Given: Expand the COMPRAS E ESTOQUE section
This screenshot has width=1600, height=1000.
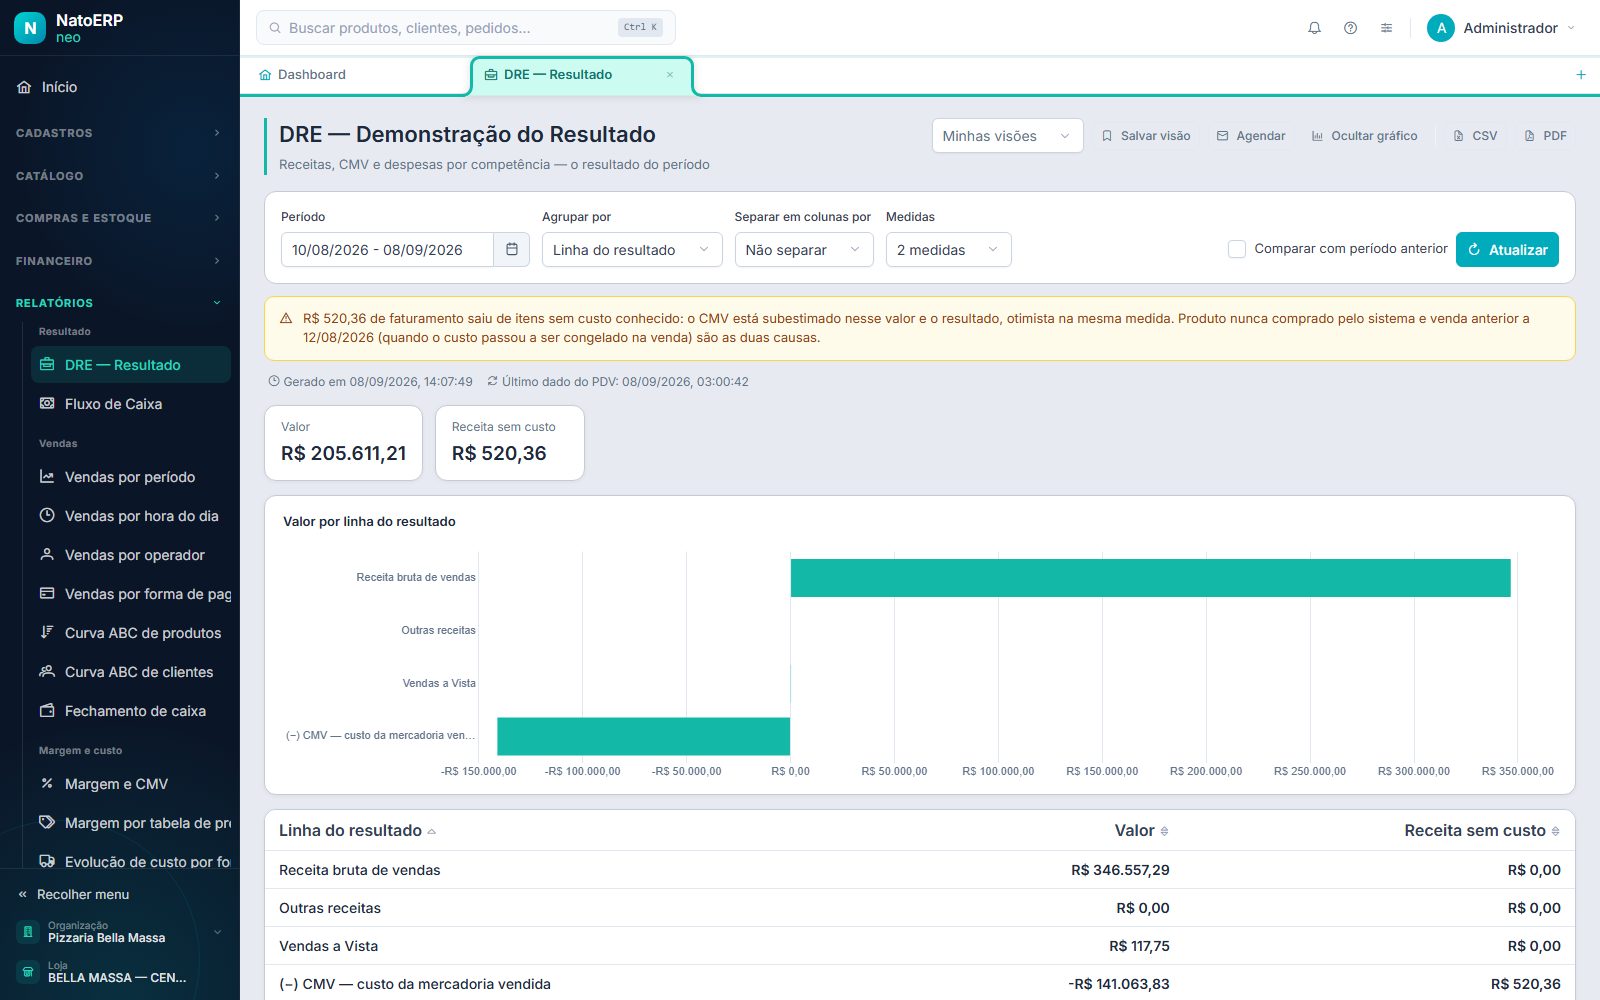Looking at the screenshot, I should (120, 218).
